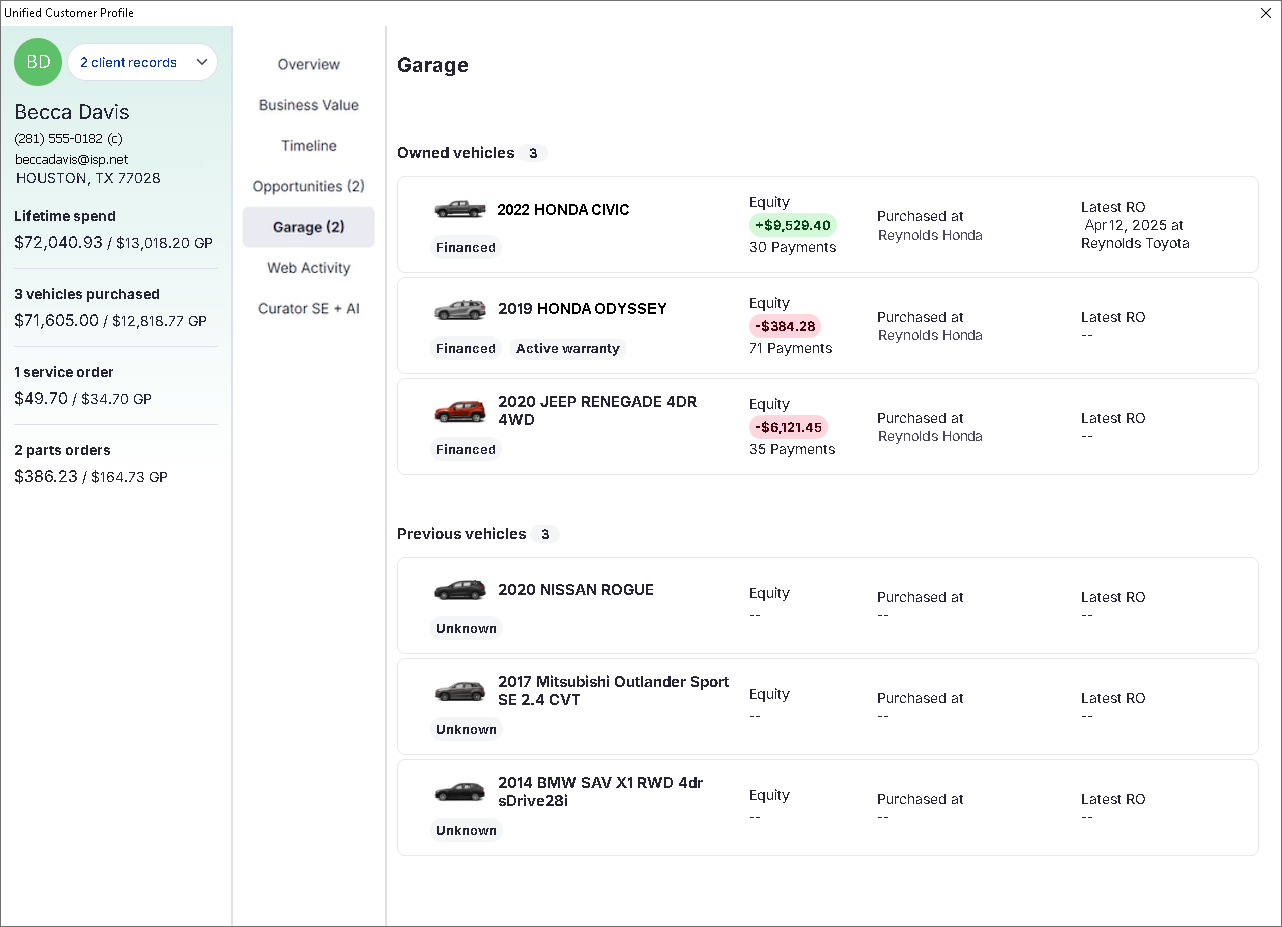Click the Becca Davis name heading

coord(72,111)
